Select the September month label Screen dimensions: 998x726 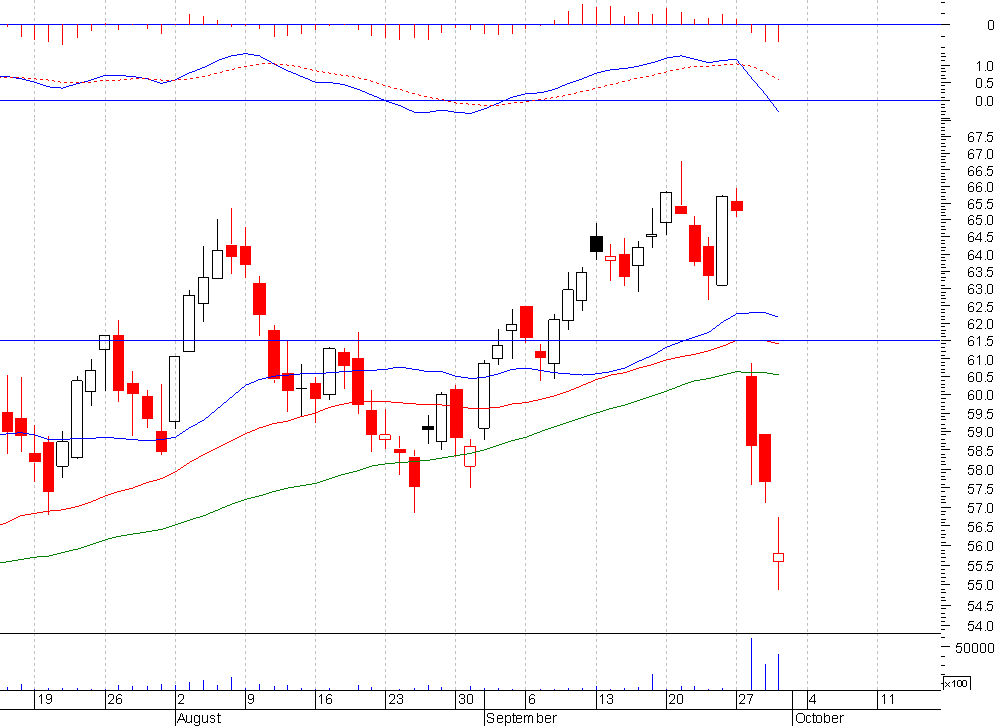(x=521, y=718)
